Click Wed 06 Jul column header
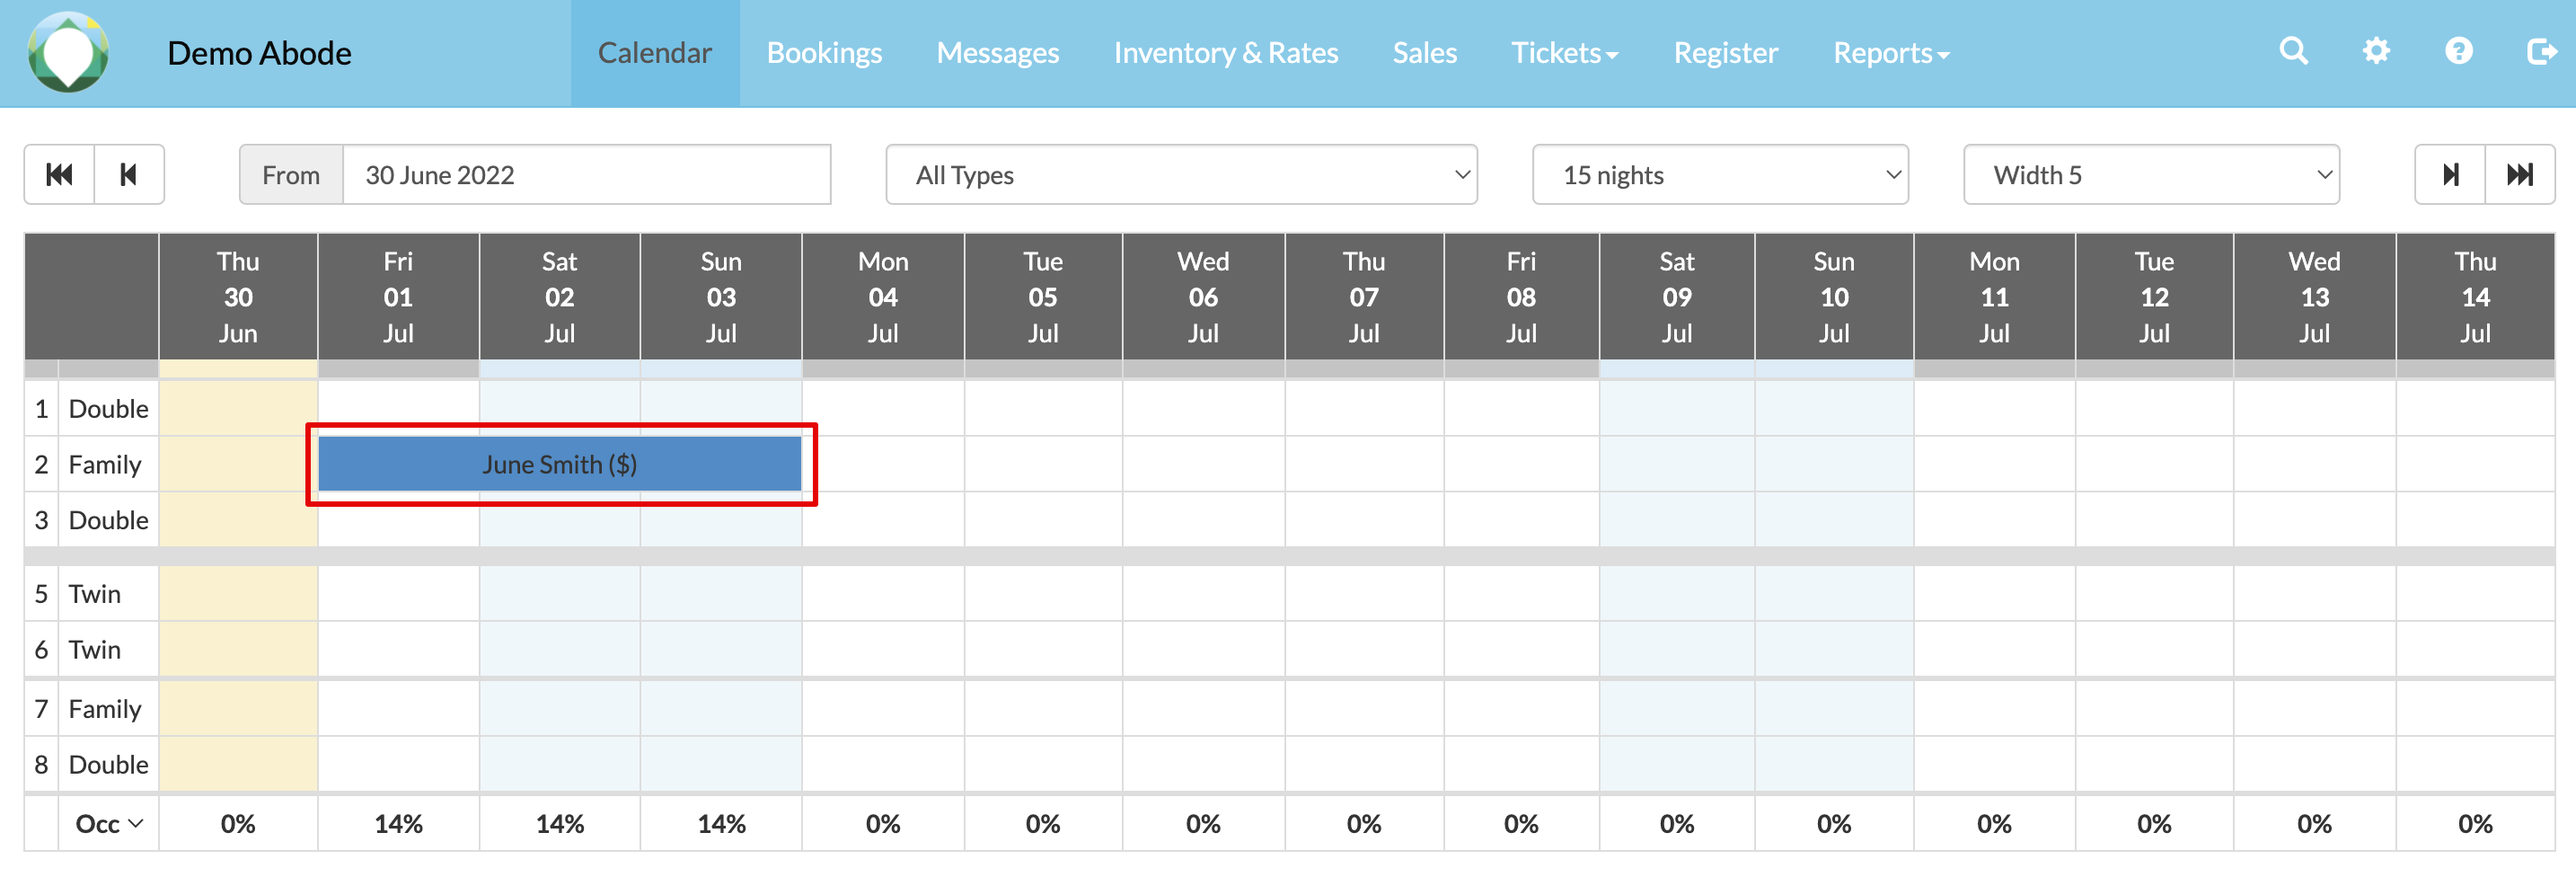This screenshot has height=877, width=2576. click(1203, 297)
